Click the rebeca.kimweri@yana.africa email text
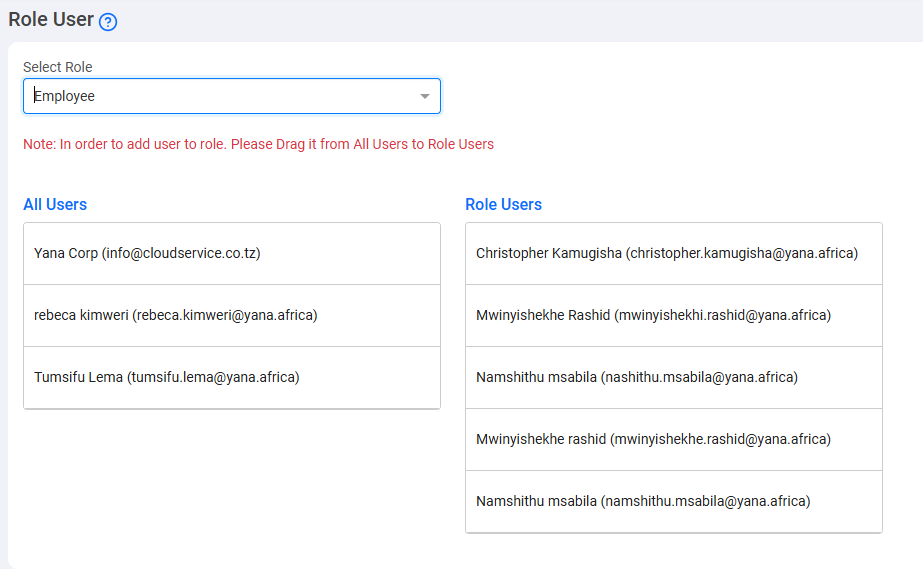Screen dimensions: 923x569 coord(225,316)
